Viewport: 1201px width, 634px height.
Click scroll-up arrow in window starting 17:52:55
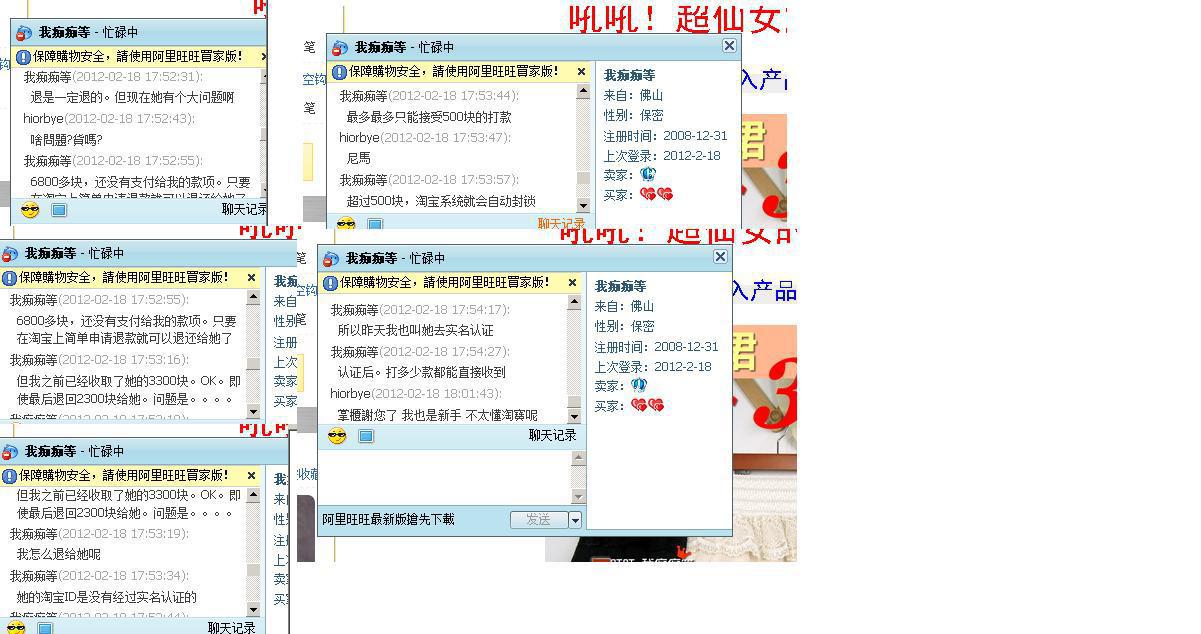pyautogui.click(x=253, y=298)
